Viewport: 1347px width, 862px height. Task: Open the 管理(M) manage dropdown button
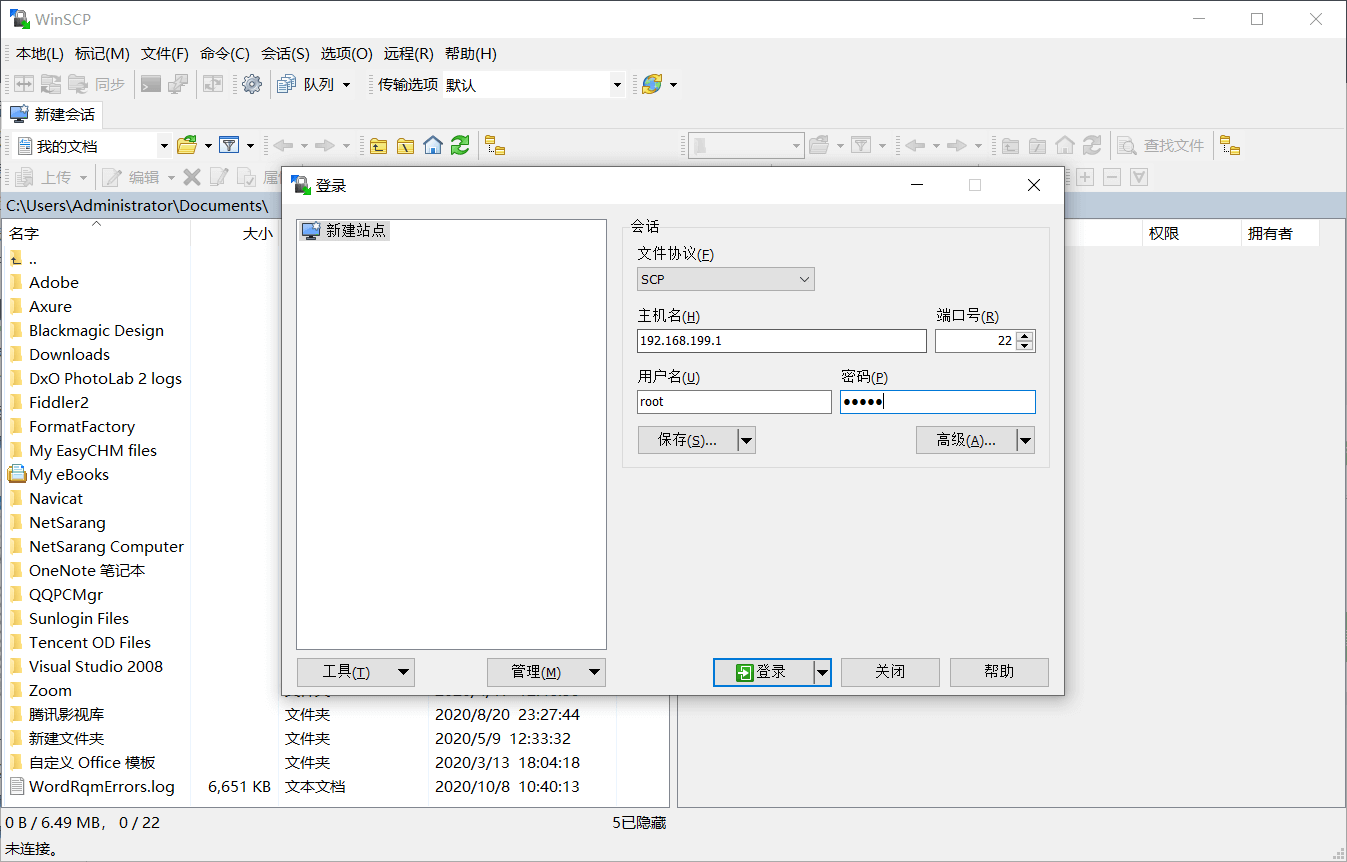point(546,672)
